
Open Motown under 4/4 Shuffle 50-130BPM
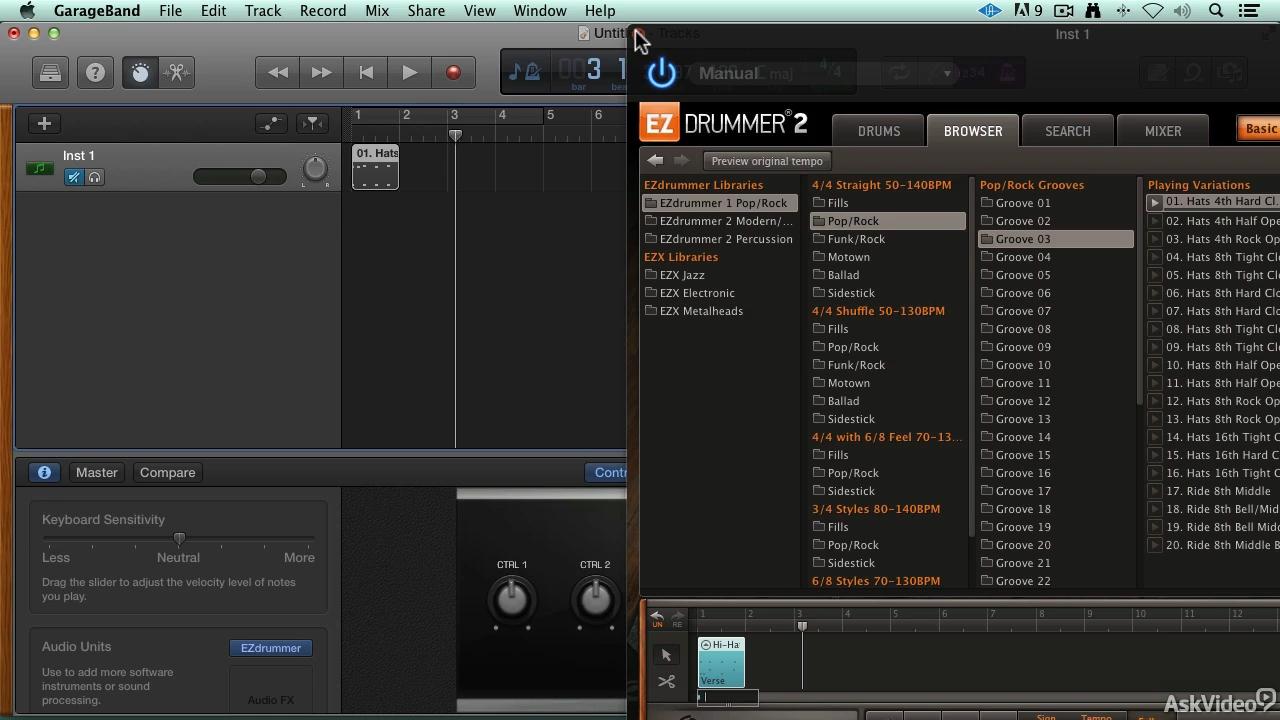pyautogui.click(x=841, y=383)
